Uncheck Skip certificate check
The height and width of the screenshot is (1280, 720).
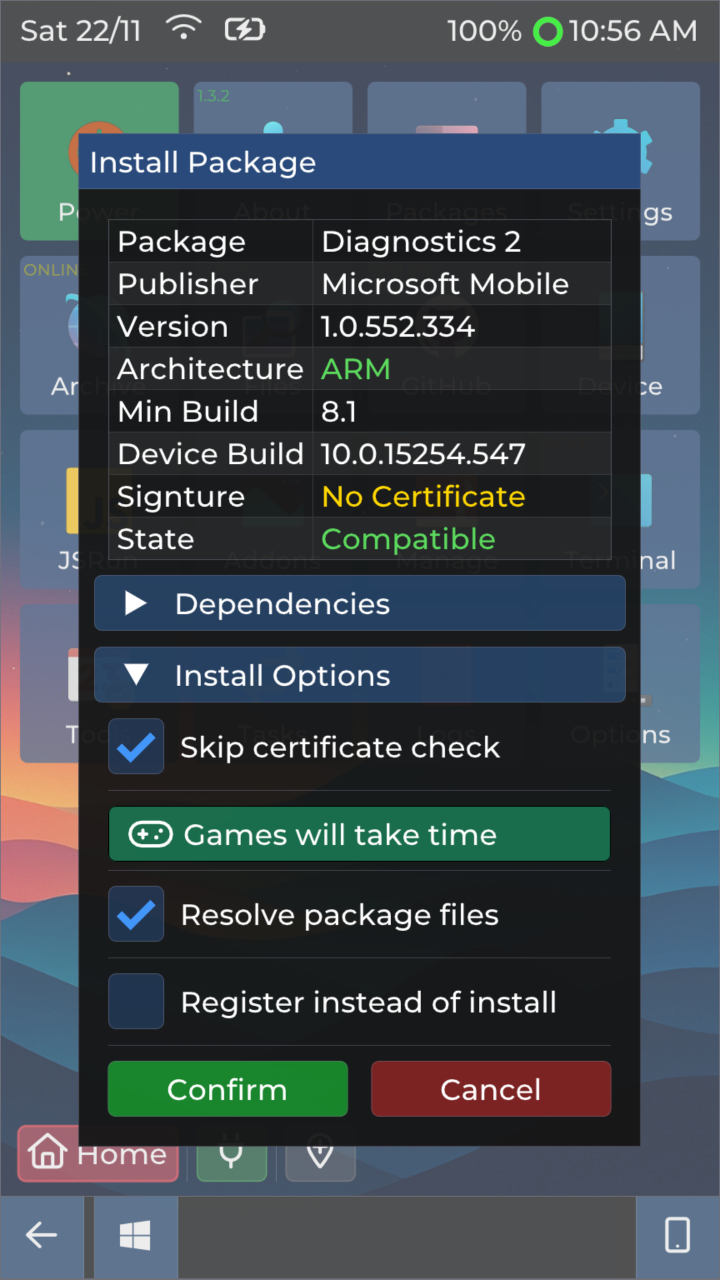pos(136,746)
